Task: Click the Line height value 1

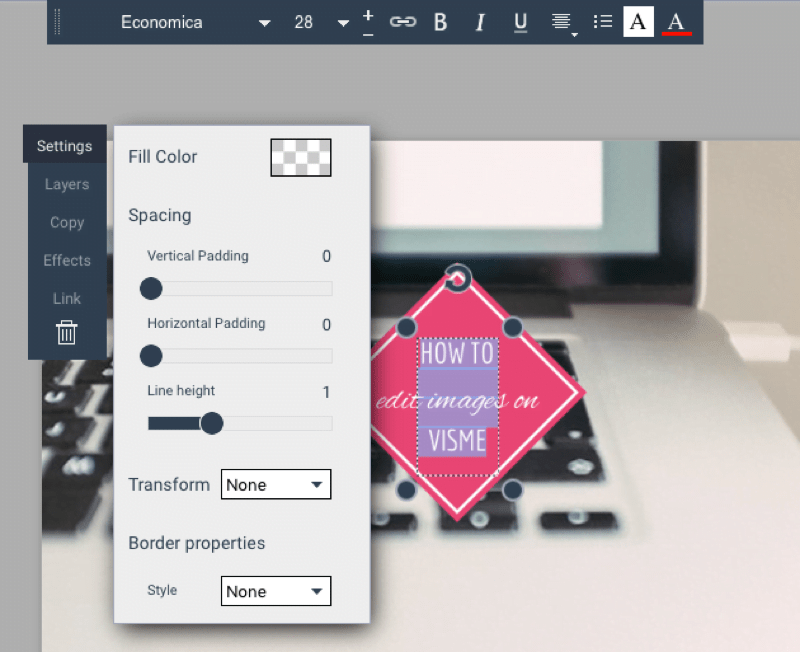Action: pyautogui.click(x=327, y=392)
